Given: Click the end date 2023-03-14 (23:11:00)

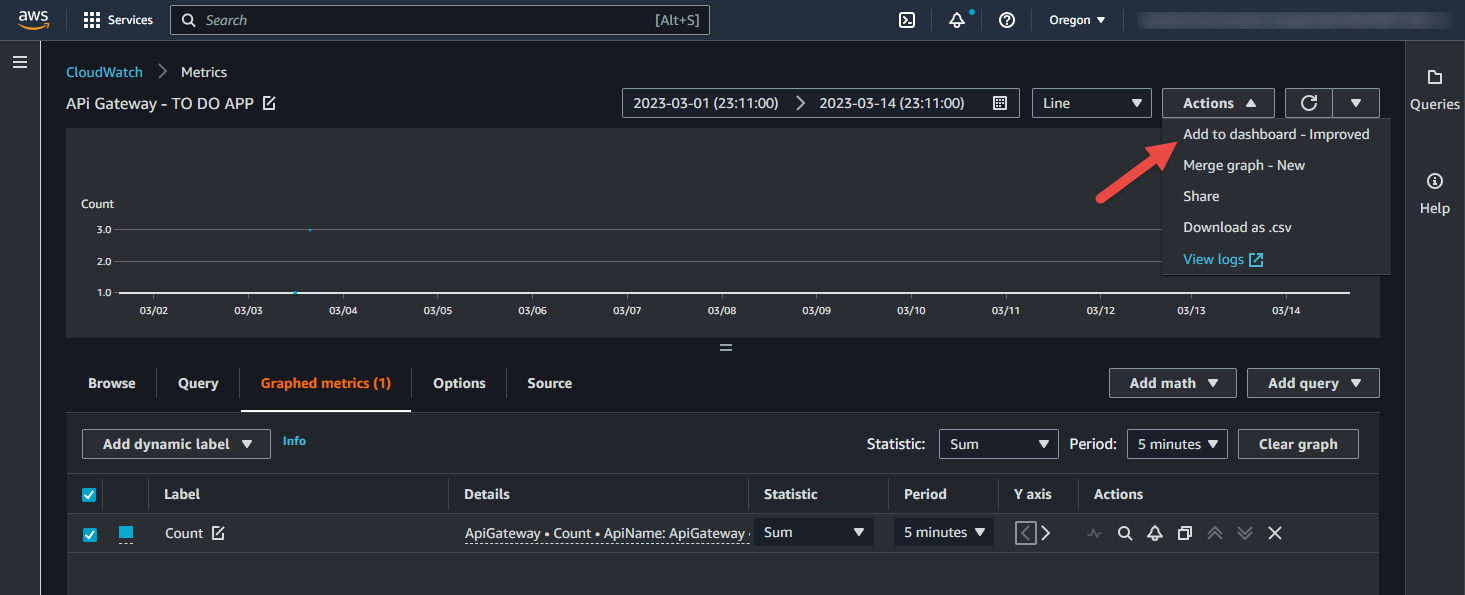Looking at the screenshot, I should [892, 103].
